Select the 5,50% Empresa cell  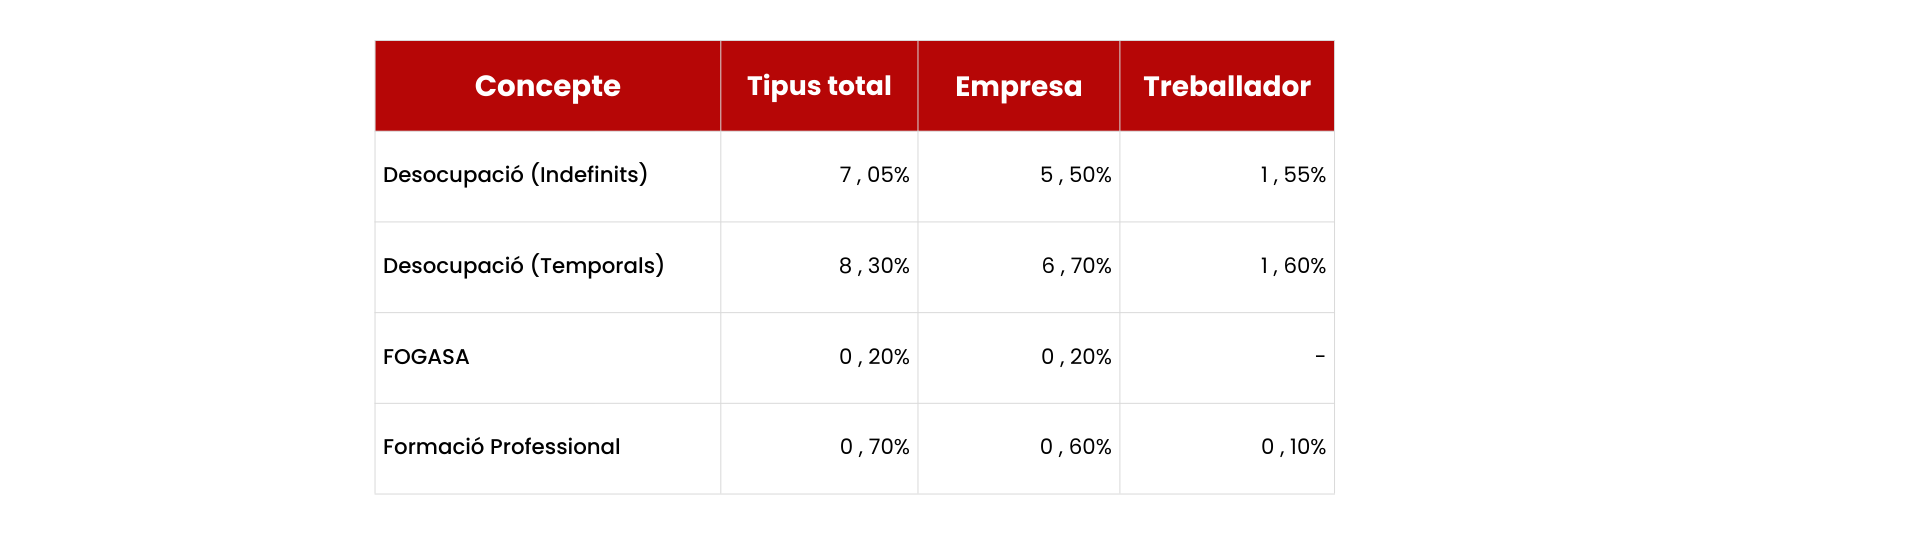click(x=1075, y=175)
